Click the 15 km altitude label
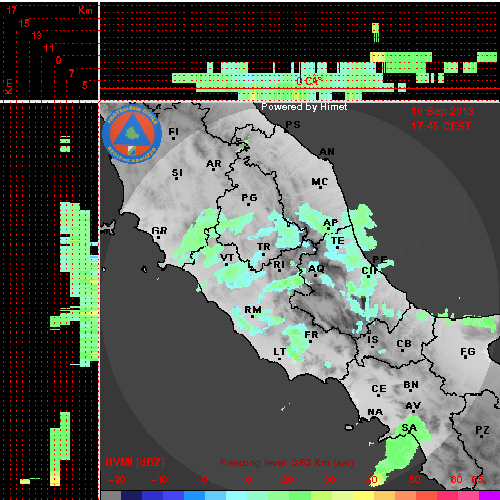This screenshot has width=500, height=500. (24, 23)
